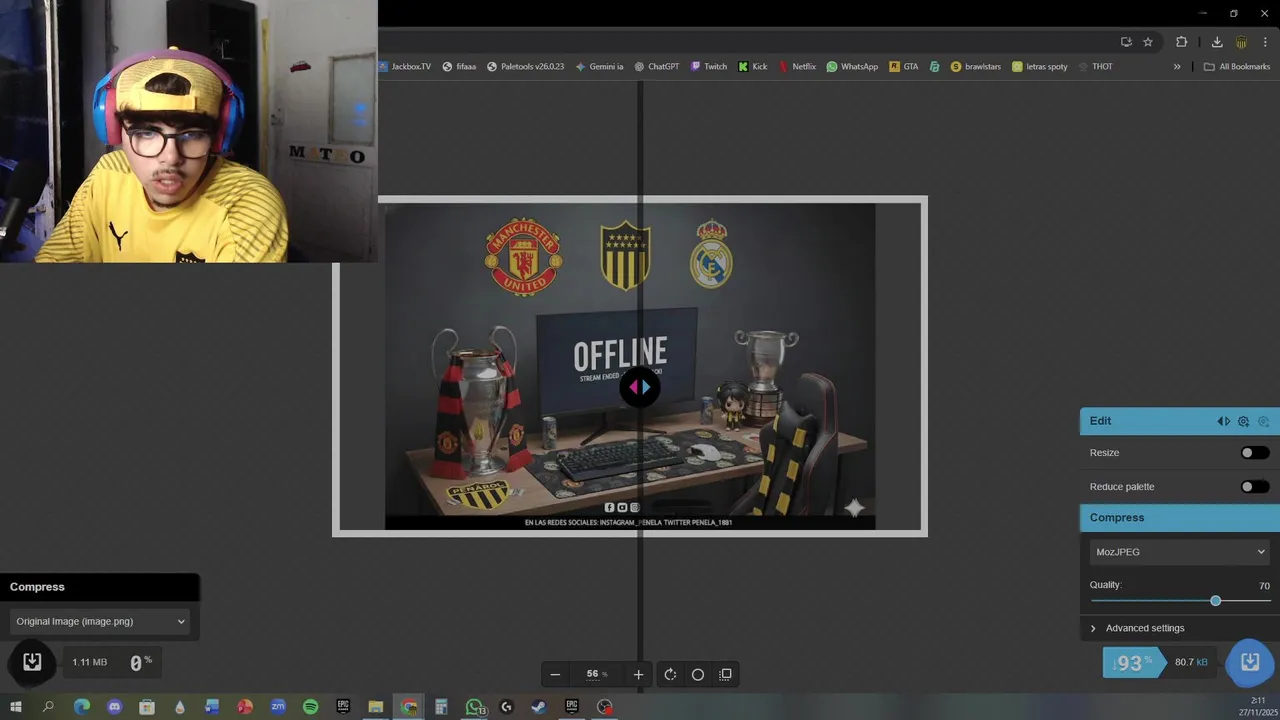Show more bookmarks with the double chevron
This screenshot has width=1280, height=720.
(x=1177, y=67)
